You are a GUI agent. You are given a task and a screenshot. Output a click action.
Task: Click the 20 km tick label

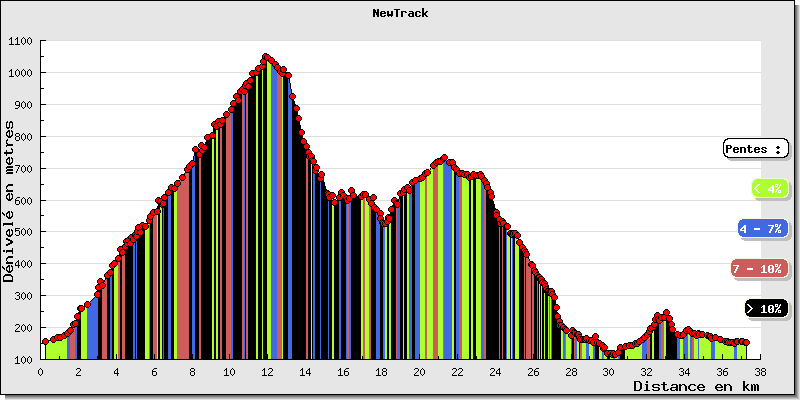[419, 372]
